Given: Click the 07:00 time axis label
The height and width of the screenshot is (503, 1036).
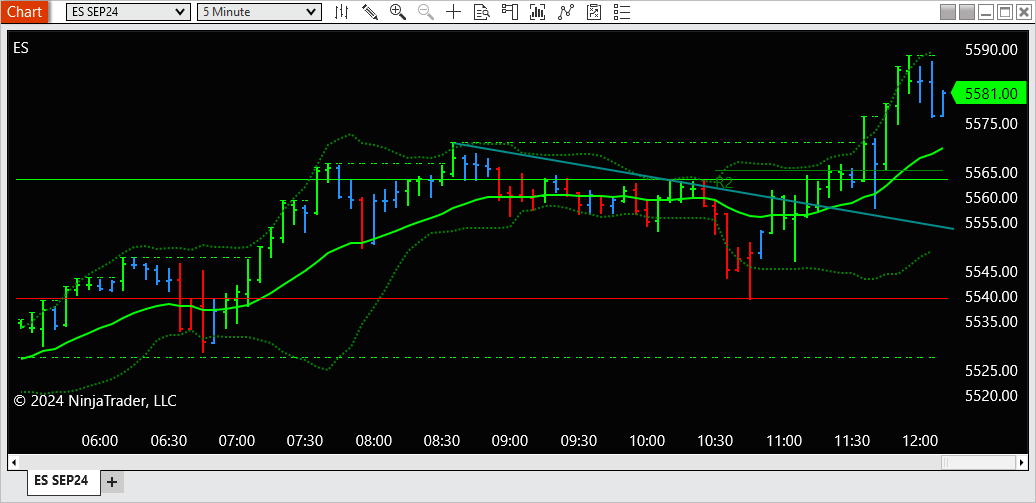Looking at the screenshot, I should point(237,441).
